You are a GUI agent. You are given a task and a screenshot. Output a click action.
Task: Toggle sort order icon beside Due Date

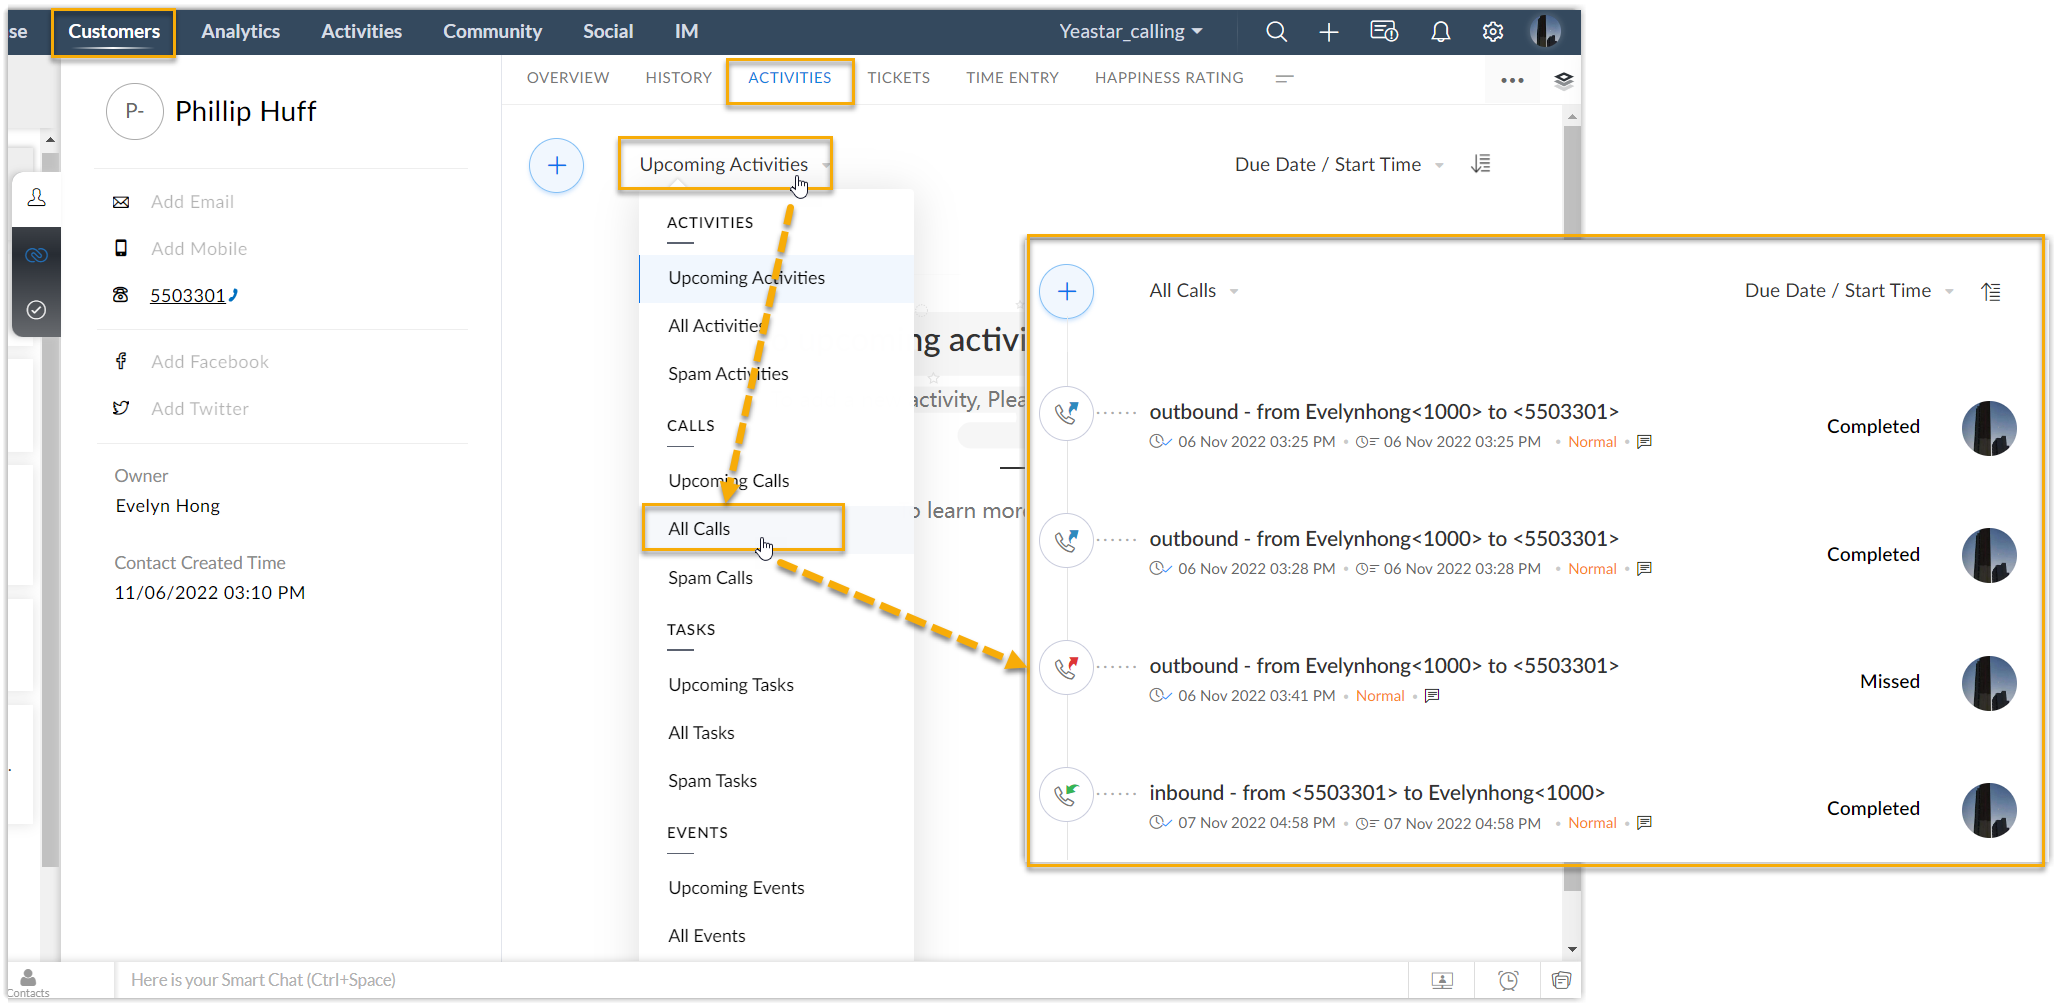click(1481, 164)
